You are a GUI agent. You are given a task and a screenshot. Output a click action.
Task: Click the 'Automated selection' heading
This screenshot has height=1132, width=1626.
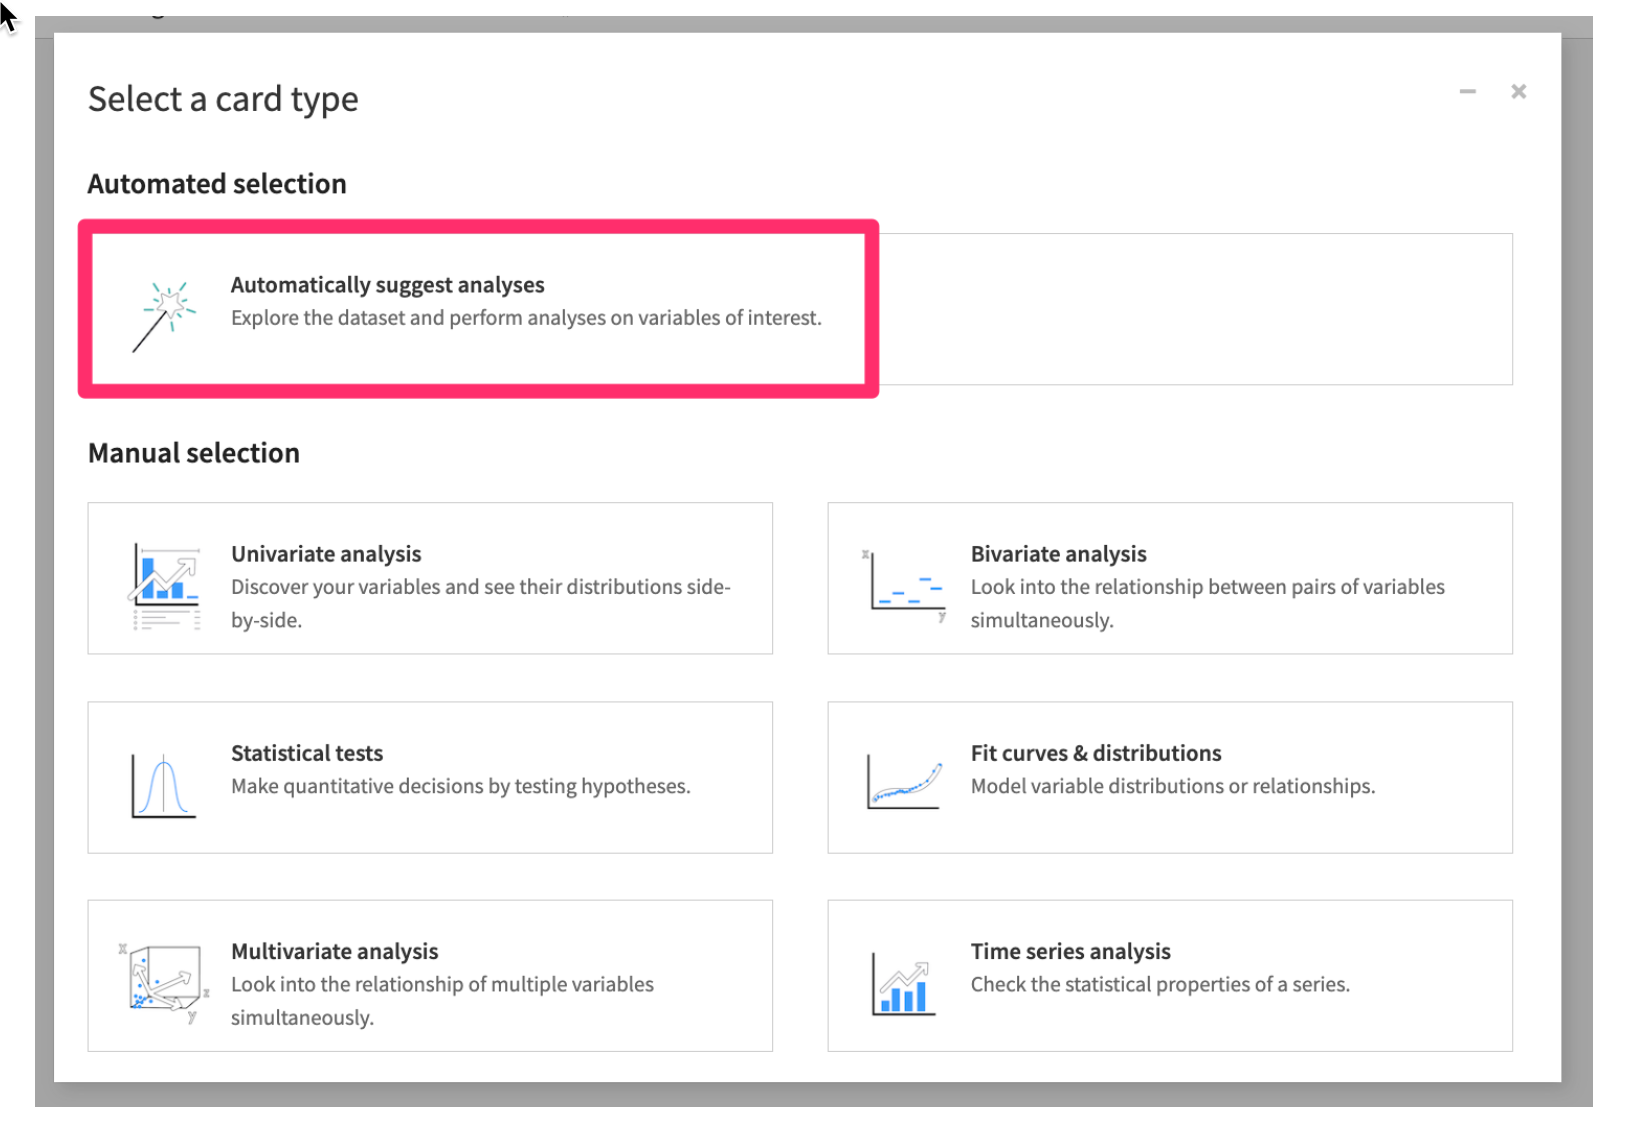(x=217, y=184)
